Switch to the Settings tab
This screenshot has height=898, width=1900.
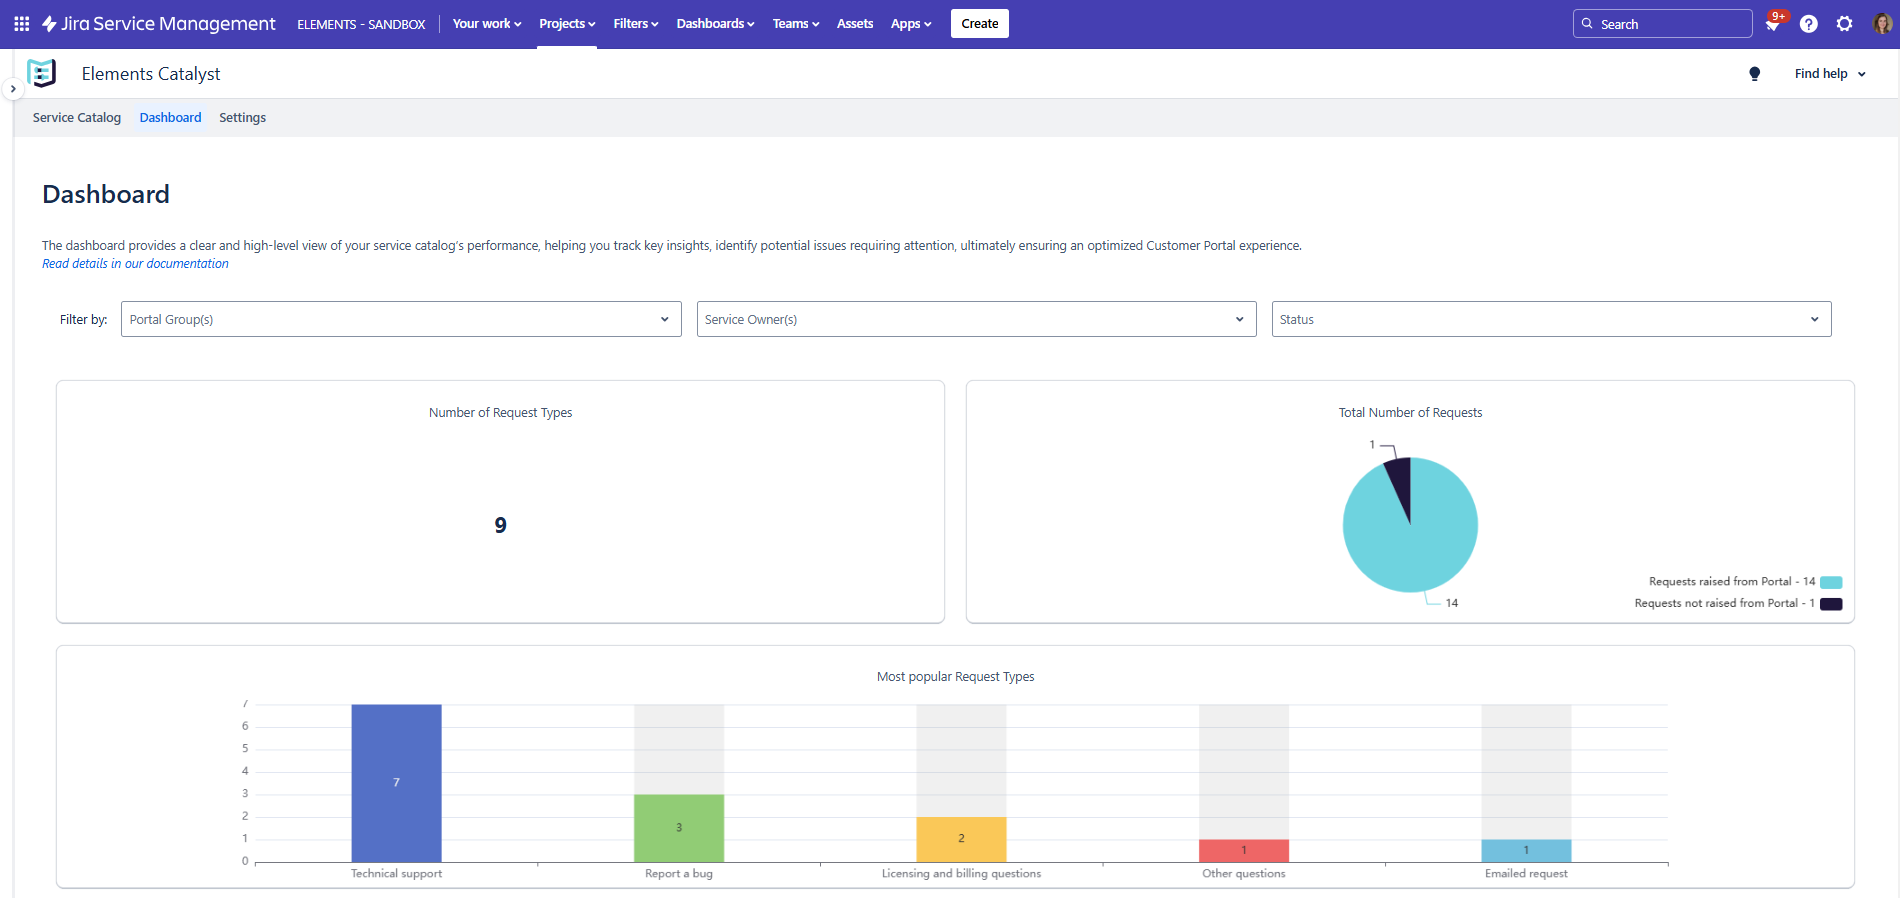(242, 118)
